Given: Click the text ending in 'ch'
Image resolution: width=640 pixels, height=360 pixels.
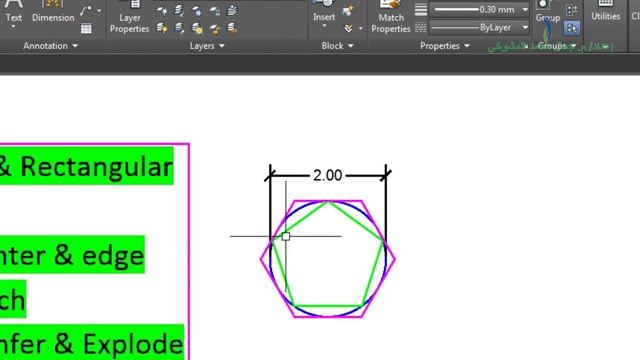Looking at the screenshot, I should [13, 300].
